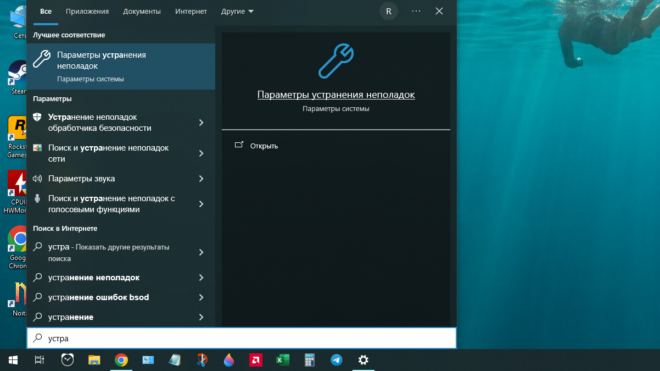Viewport: 660px width, 371px height.
Task: Expand the Параметры звука result arrow
Action: click(201, 179)
